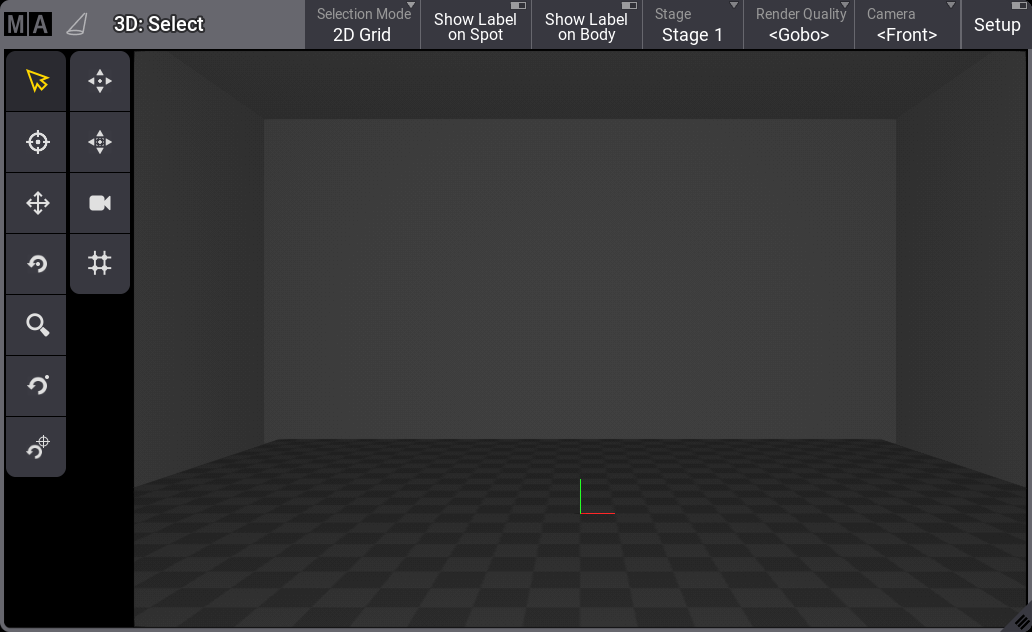Toggle the Setup option

(996, 25)
